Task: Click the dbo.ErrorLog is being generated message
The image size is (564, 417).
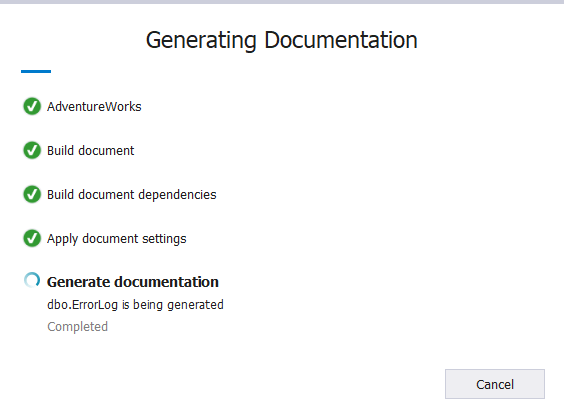Action: click(135, 305)
